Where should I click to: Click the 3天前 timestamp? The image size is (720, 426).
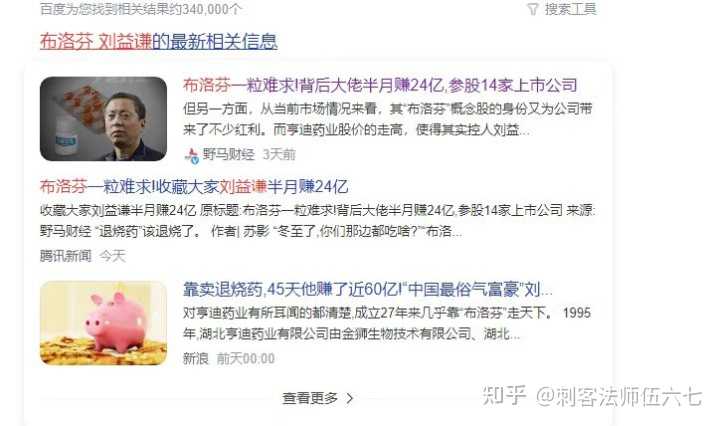[279, 154]
